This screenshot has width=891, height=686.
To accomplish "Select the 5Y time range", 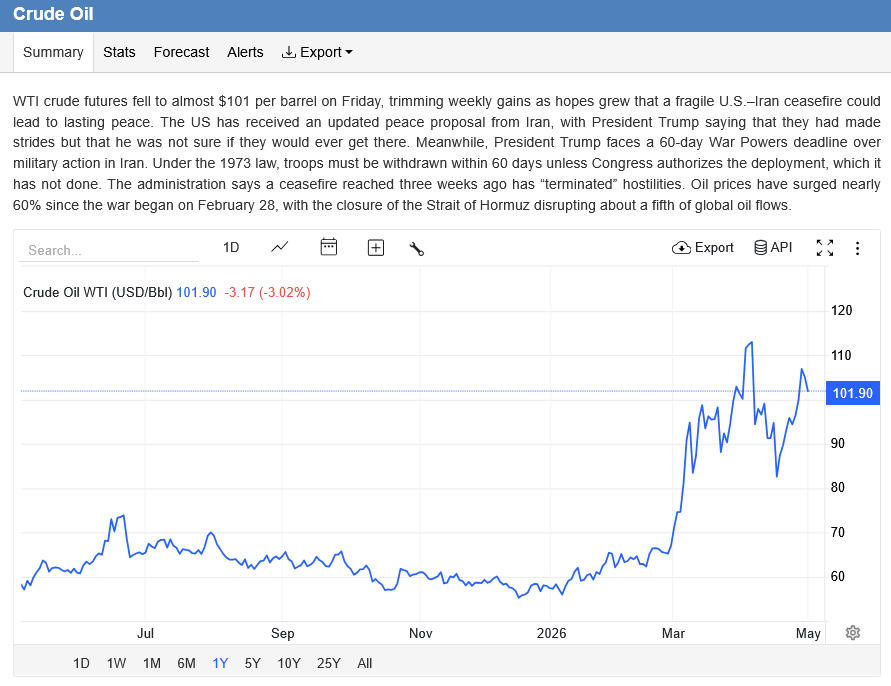I will [x=252, y=663].
